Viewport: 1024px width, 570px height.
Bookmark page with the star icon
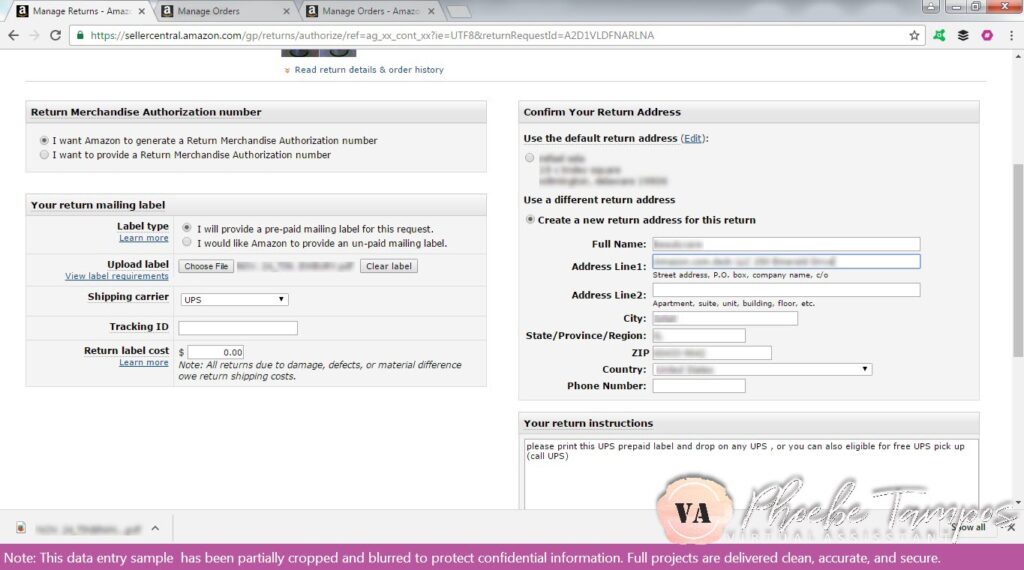[x=914, y=35]
